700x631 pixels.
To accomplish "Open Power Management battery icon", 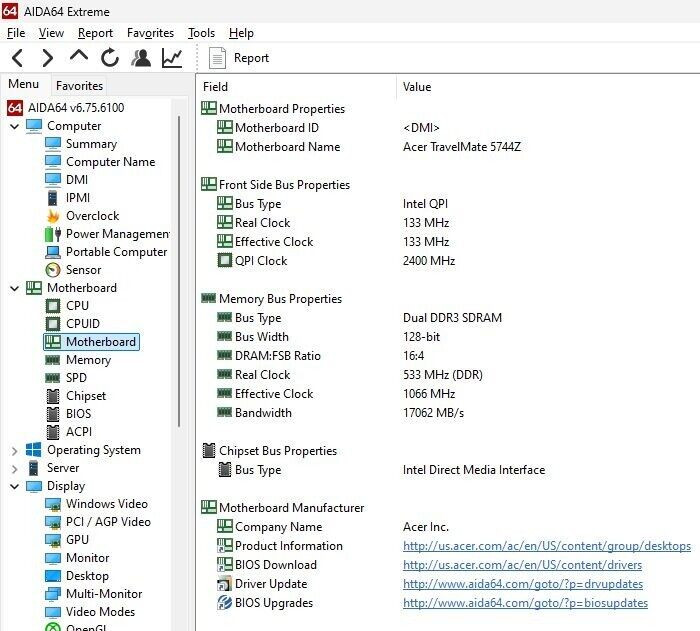I will [53, 234].
